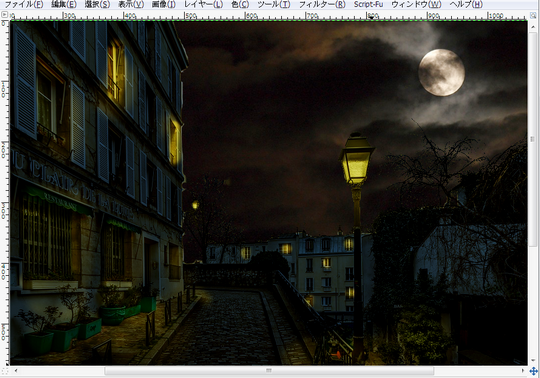
Task: Open image menu via ruler corner triangle button
Action: point(4,14)
